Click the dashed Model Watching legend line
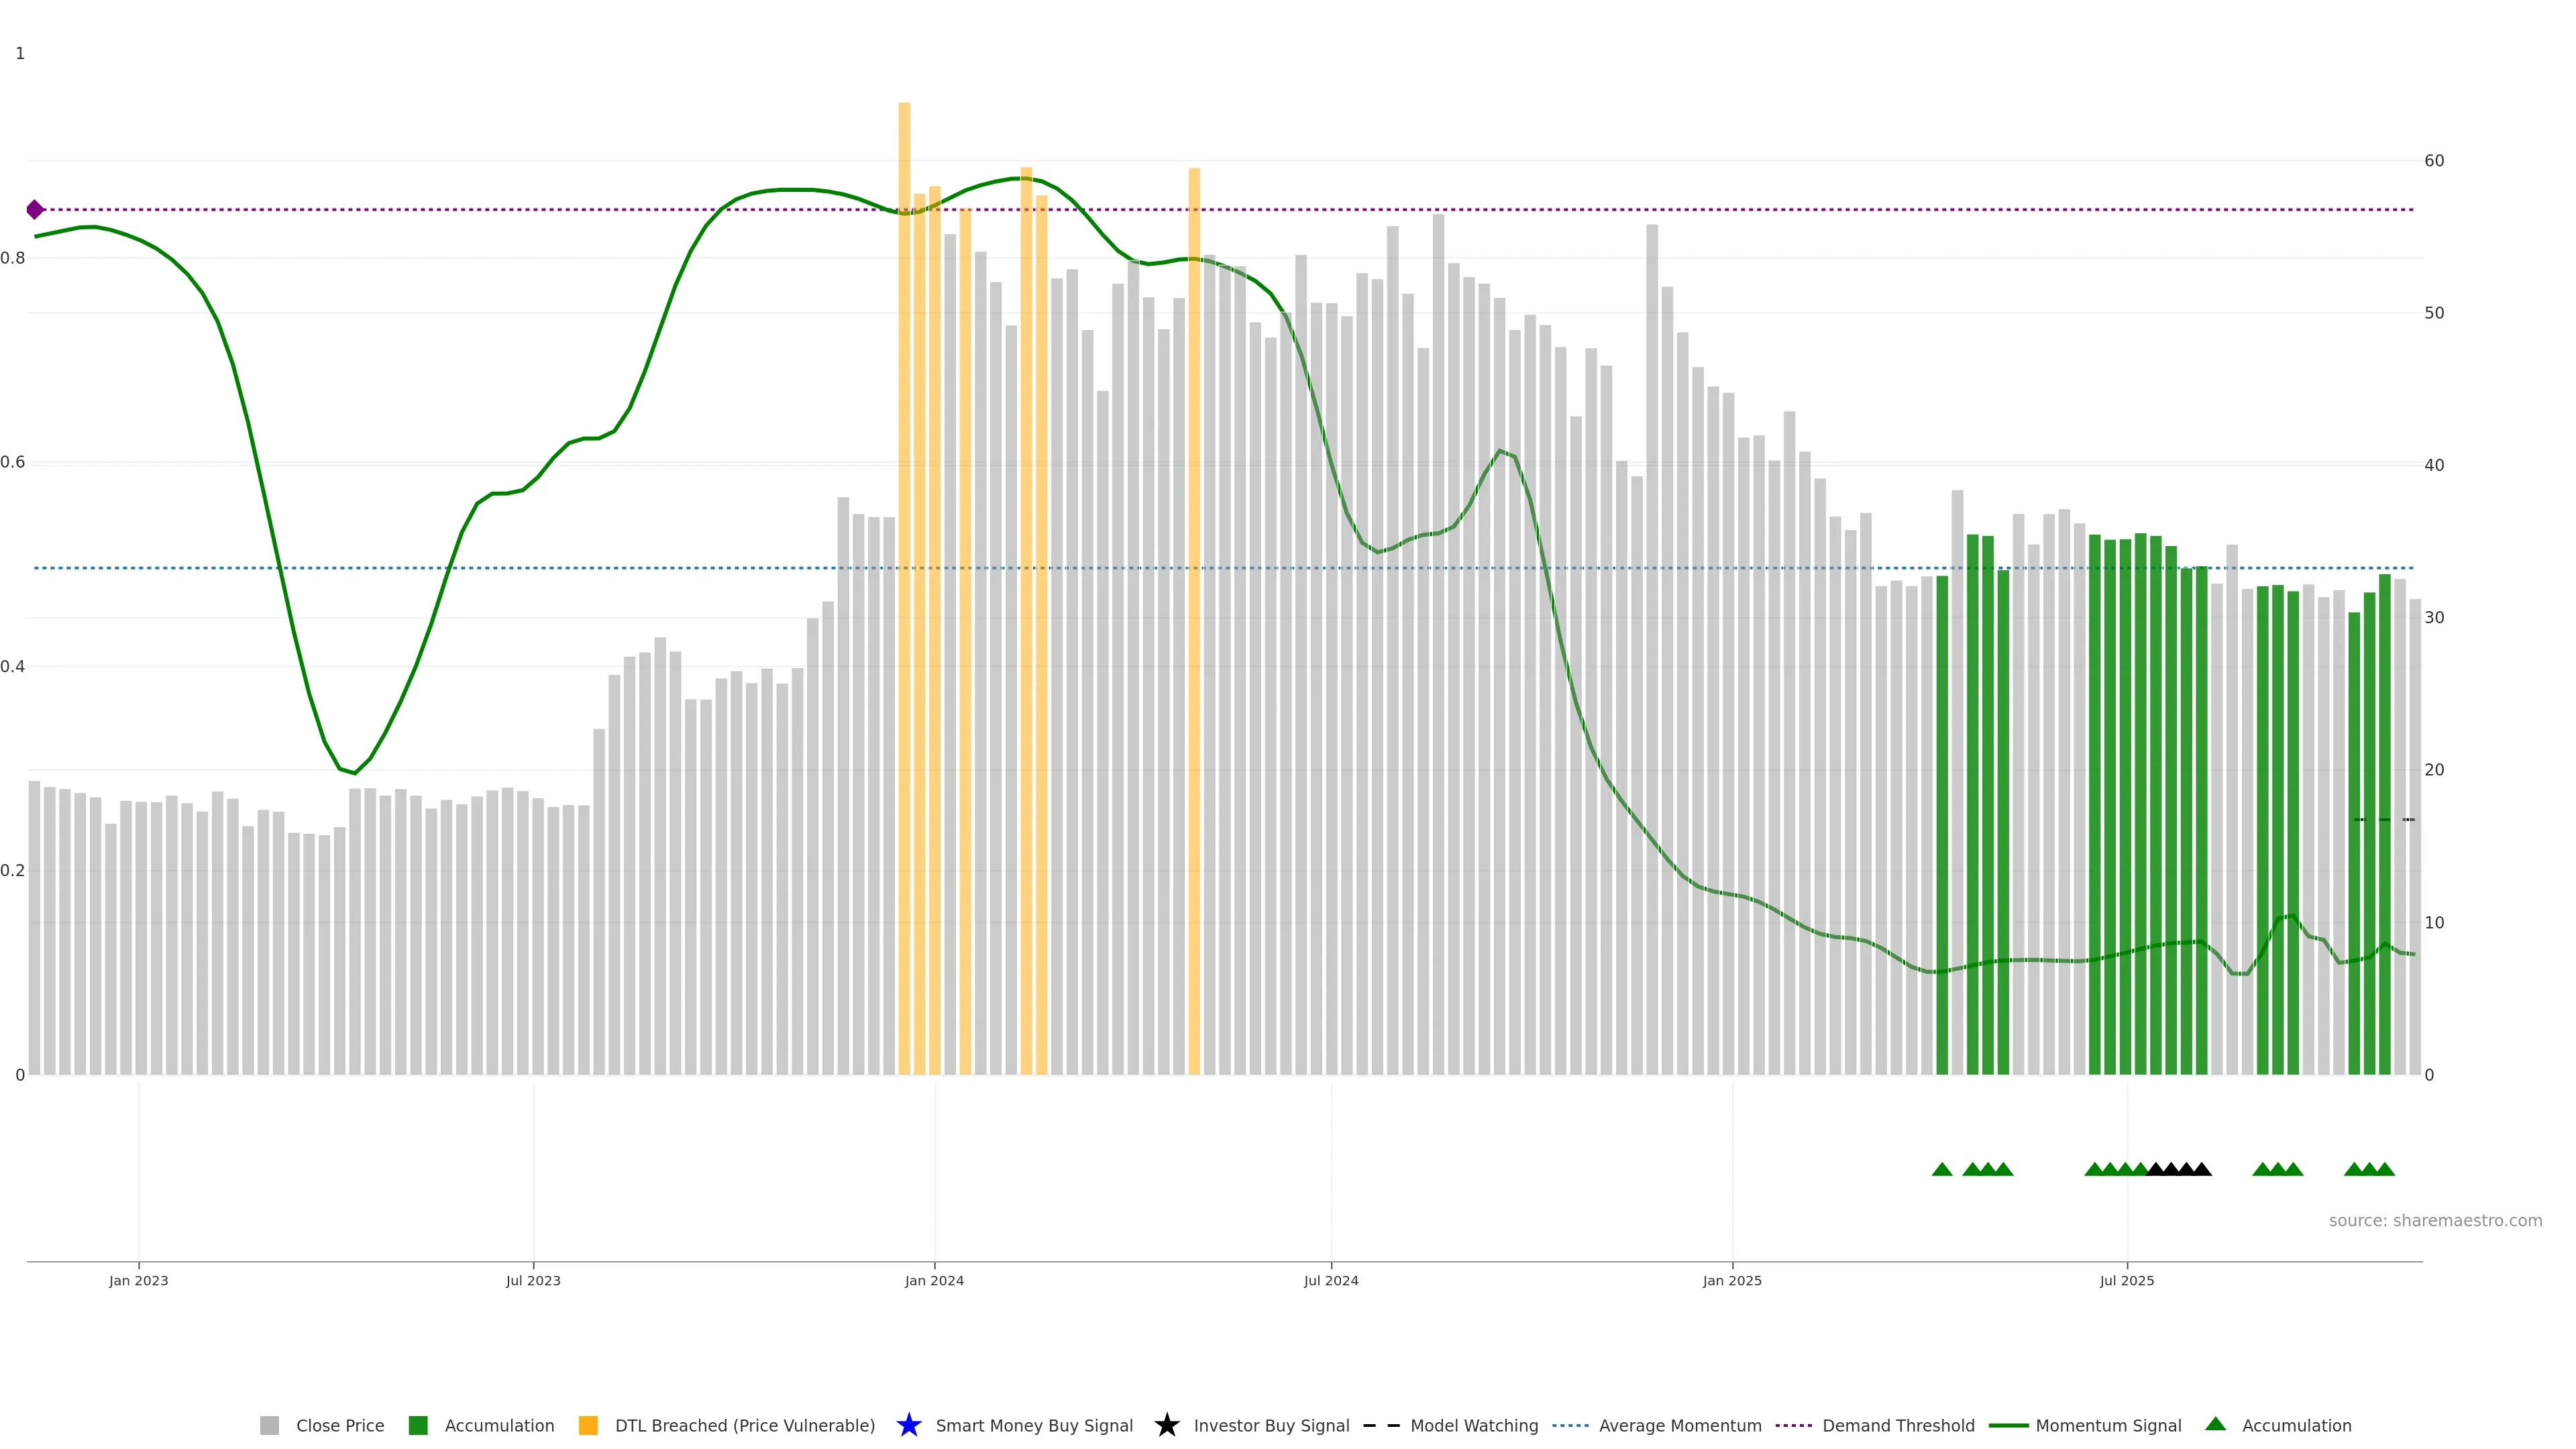Screen dimensions: 2576x1449 click(1381, 1425)
